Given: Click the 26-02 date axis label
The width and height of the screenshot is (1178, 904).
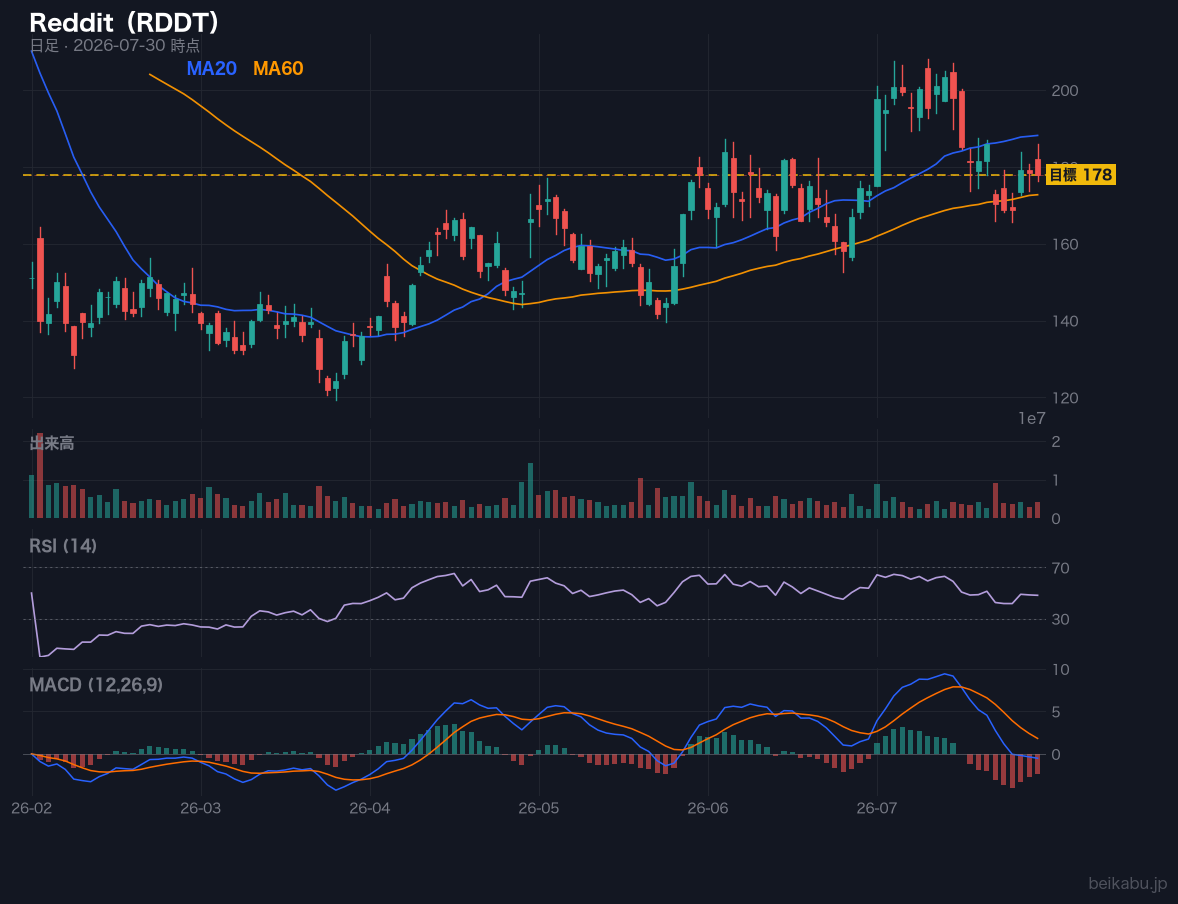Looking at the screenshot, I should coord(32,809).
